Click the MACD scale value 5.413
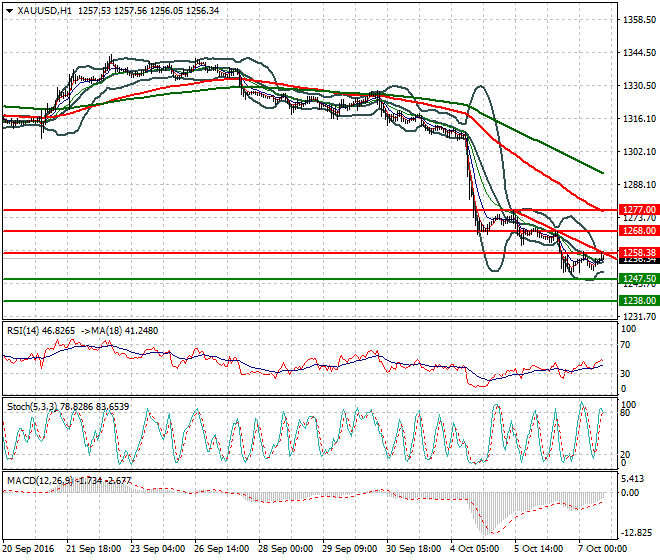660x560 pixels. tap(632, 479)
